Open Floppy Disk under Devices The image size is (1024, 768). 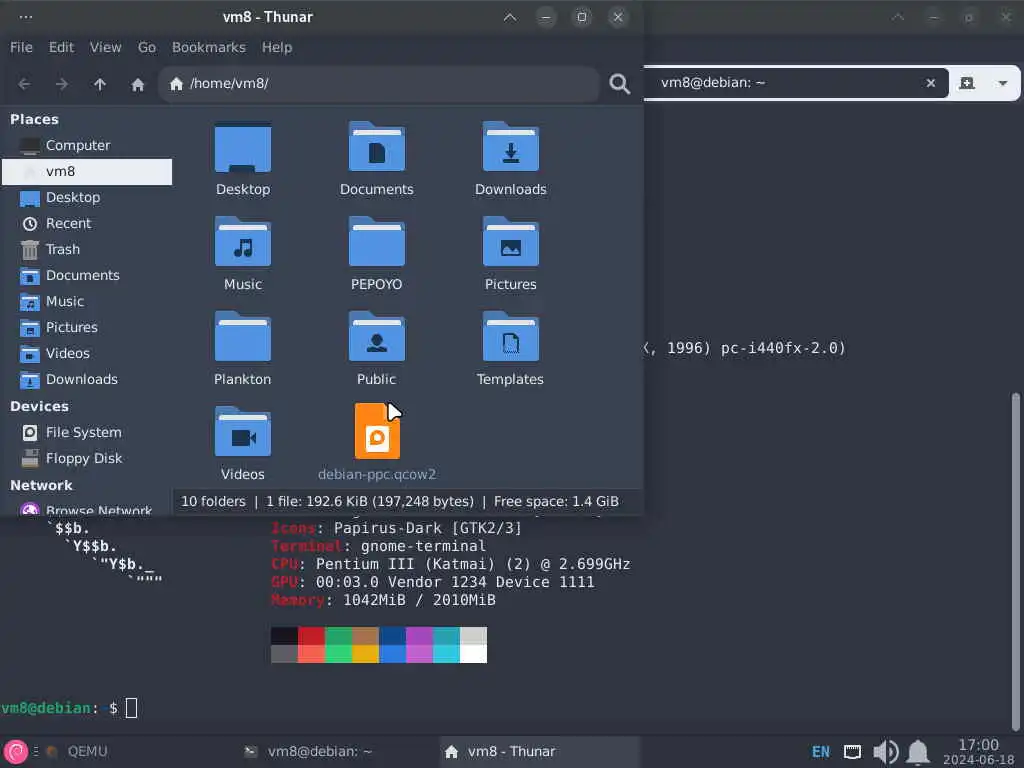click(x=88, y=458)
